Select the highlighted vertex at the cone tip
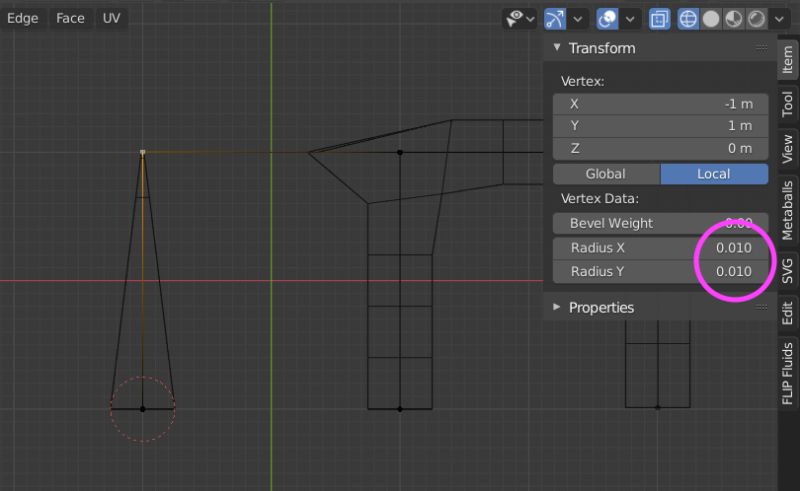The image size is (800, 491). [x=143, y=152]
